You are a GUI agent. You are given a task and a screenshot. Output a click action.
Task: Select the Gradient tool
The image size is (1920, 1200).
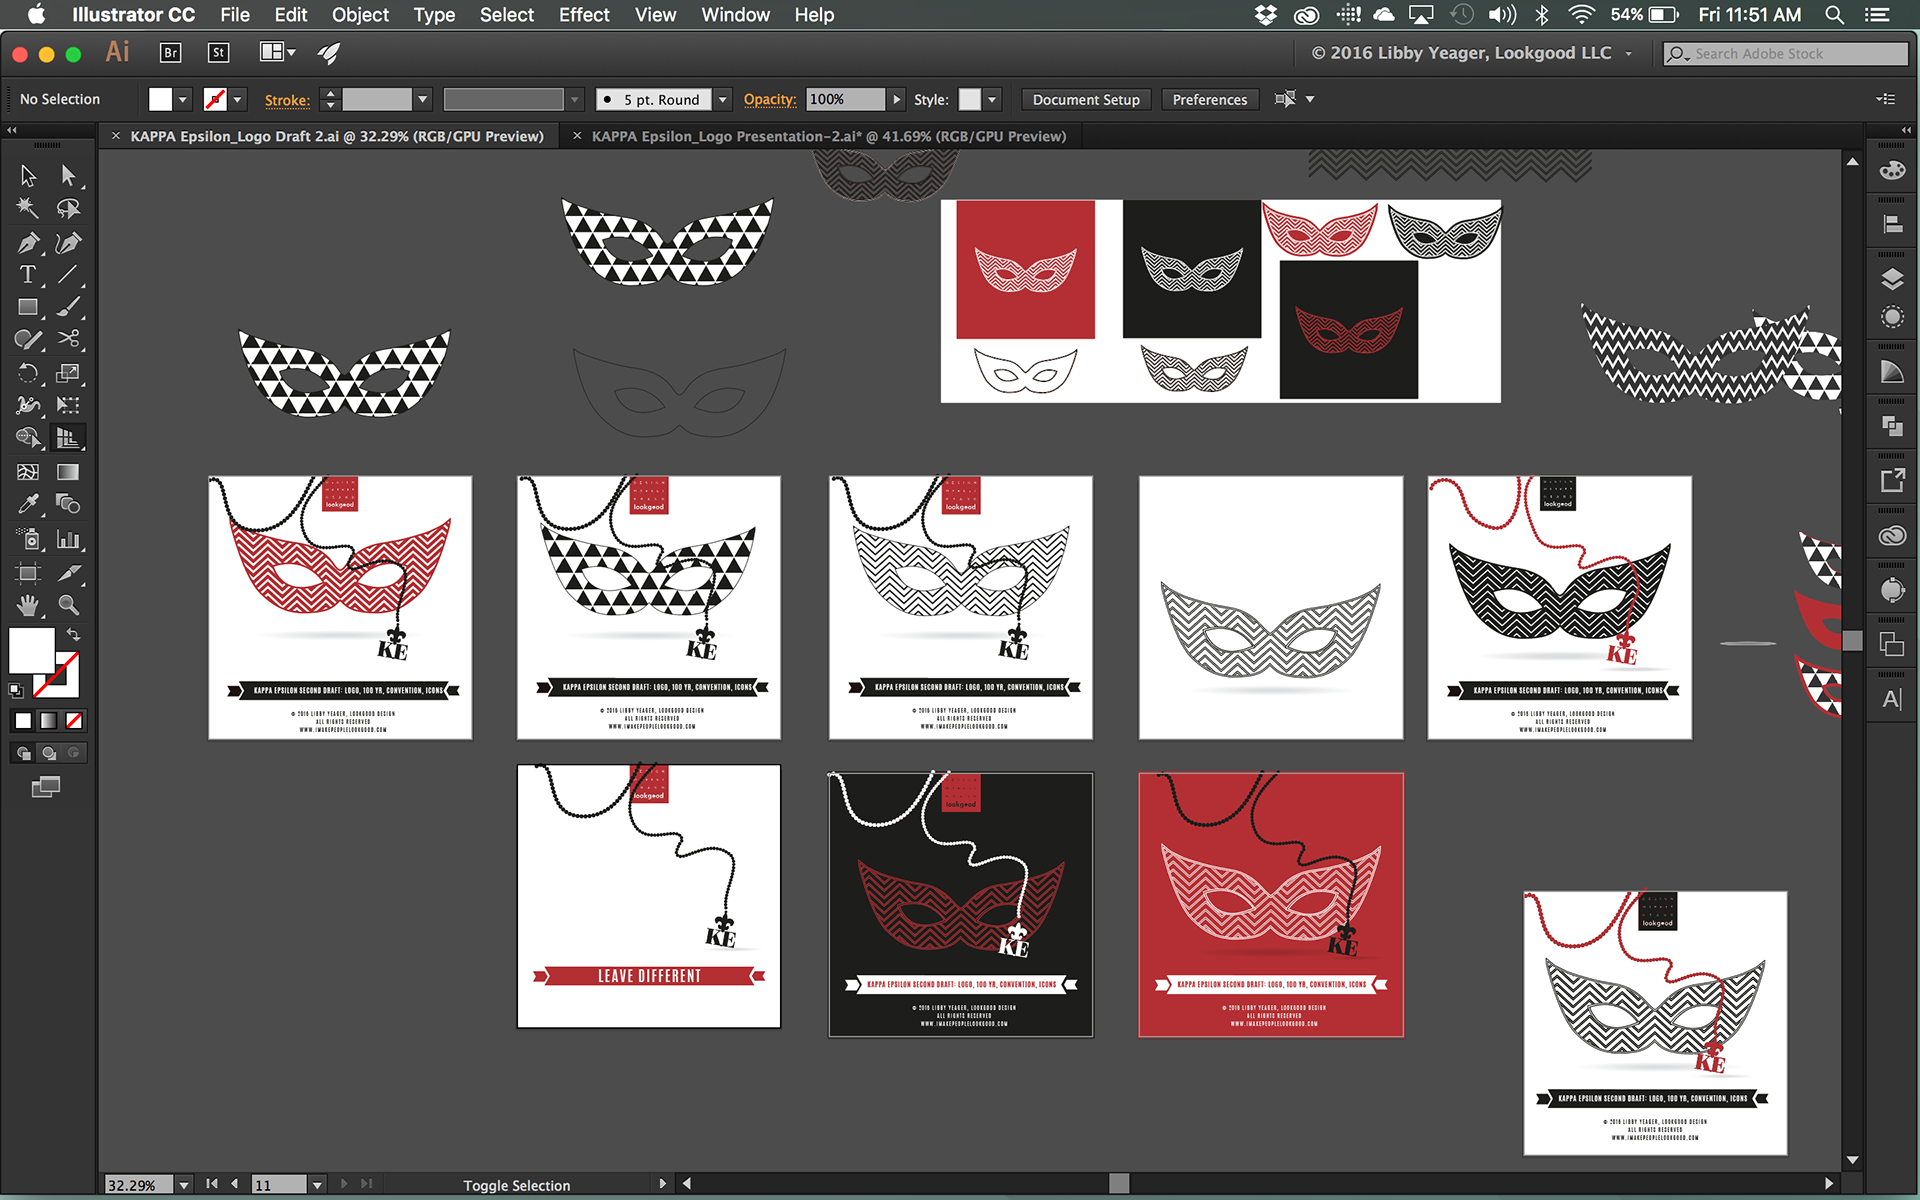pos(68,472)
